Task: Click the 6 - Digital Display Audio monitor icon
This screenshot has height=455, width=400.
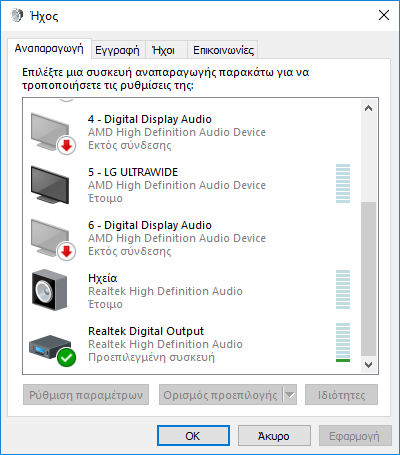Action: click(x=53, y=240)
